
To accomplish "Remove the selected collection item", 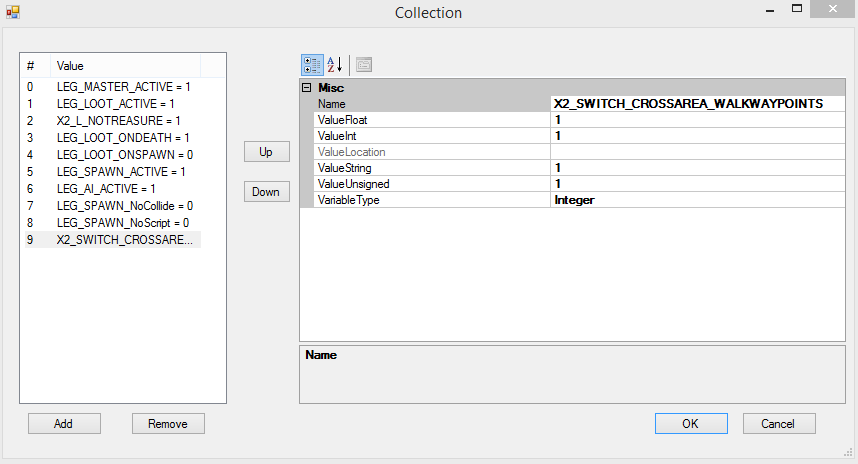I will click(168, 424).
